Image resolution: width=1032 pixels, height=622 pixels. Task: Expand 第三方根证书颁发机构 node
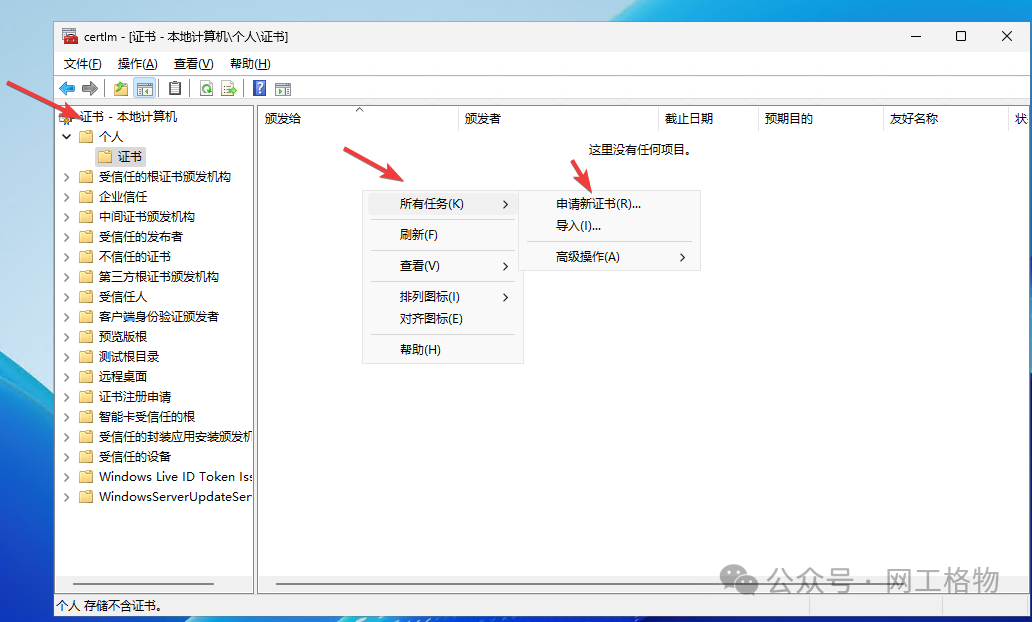coord(66,277)
